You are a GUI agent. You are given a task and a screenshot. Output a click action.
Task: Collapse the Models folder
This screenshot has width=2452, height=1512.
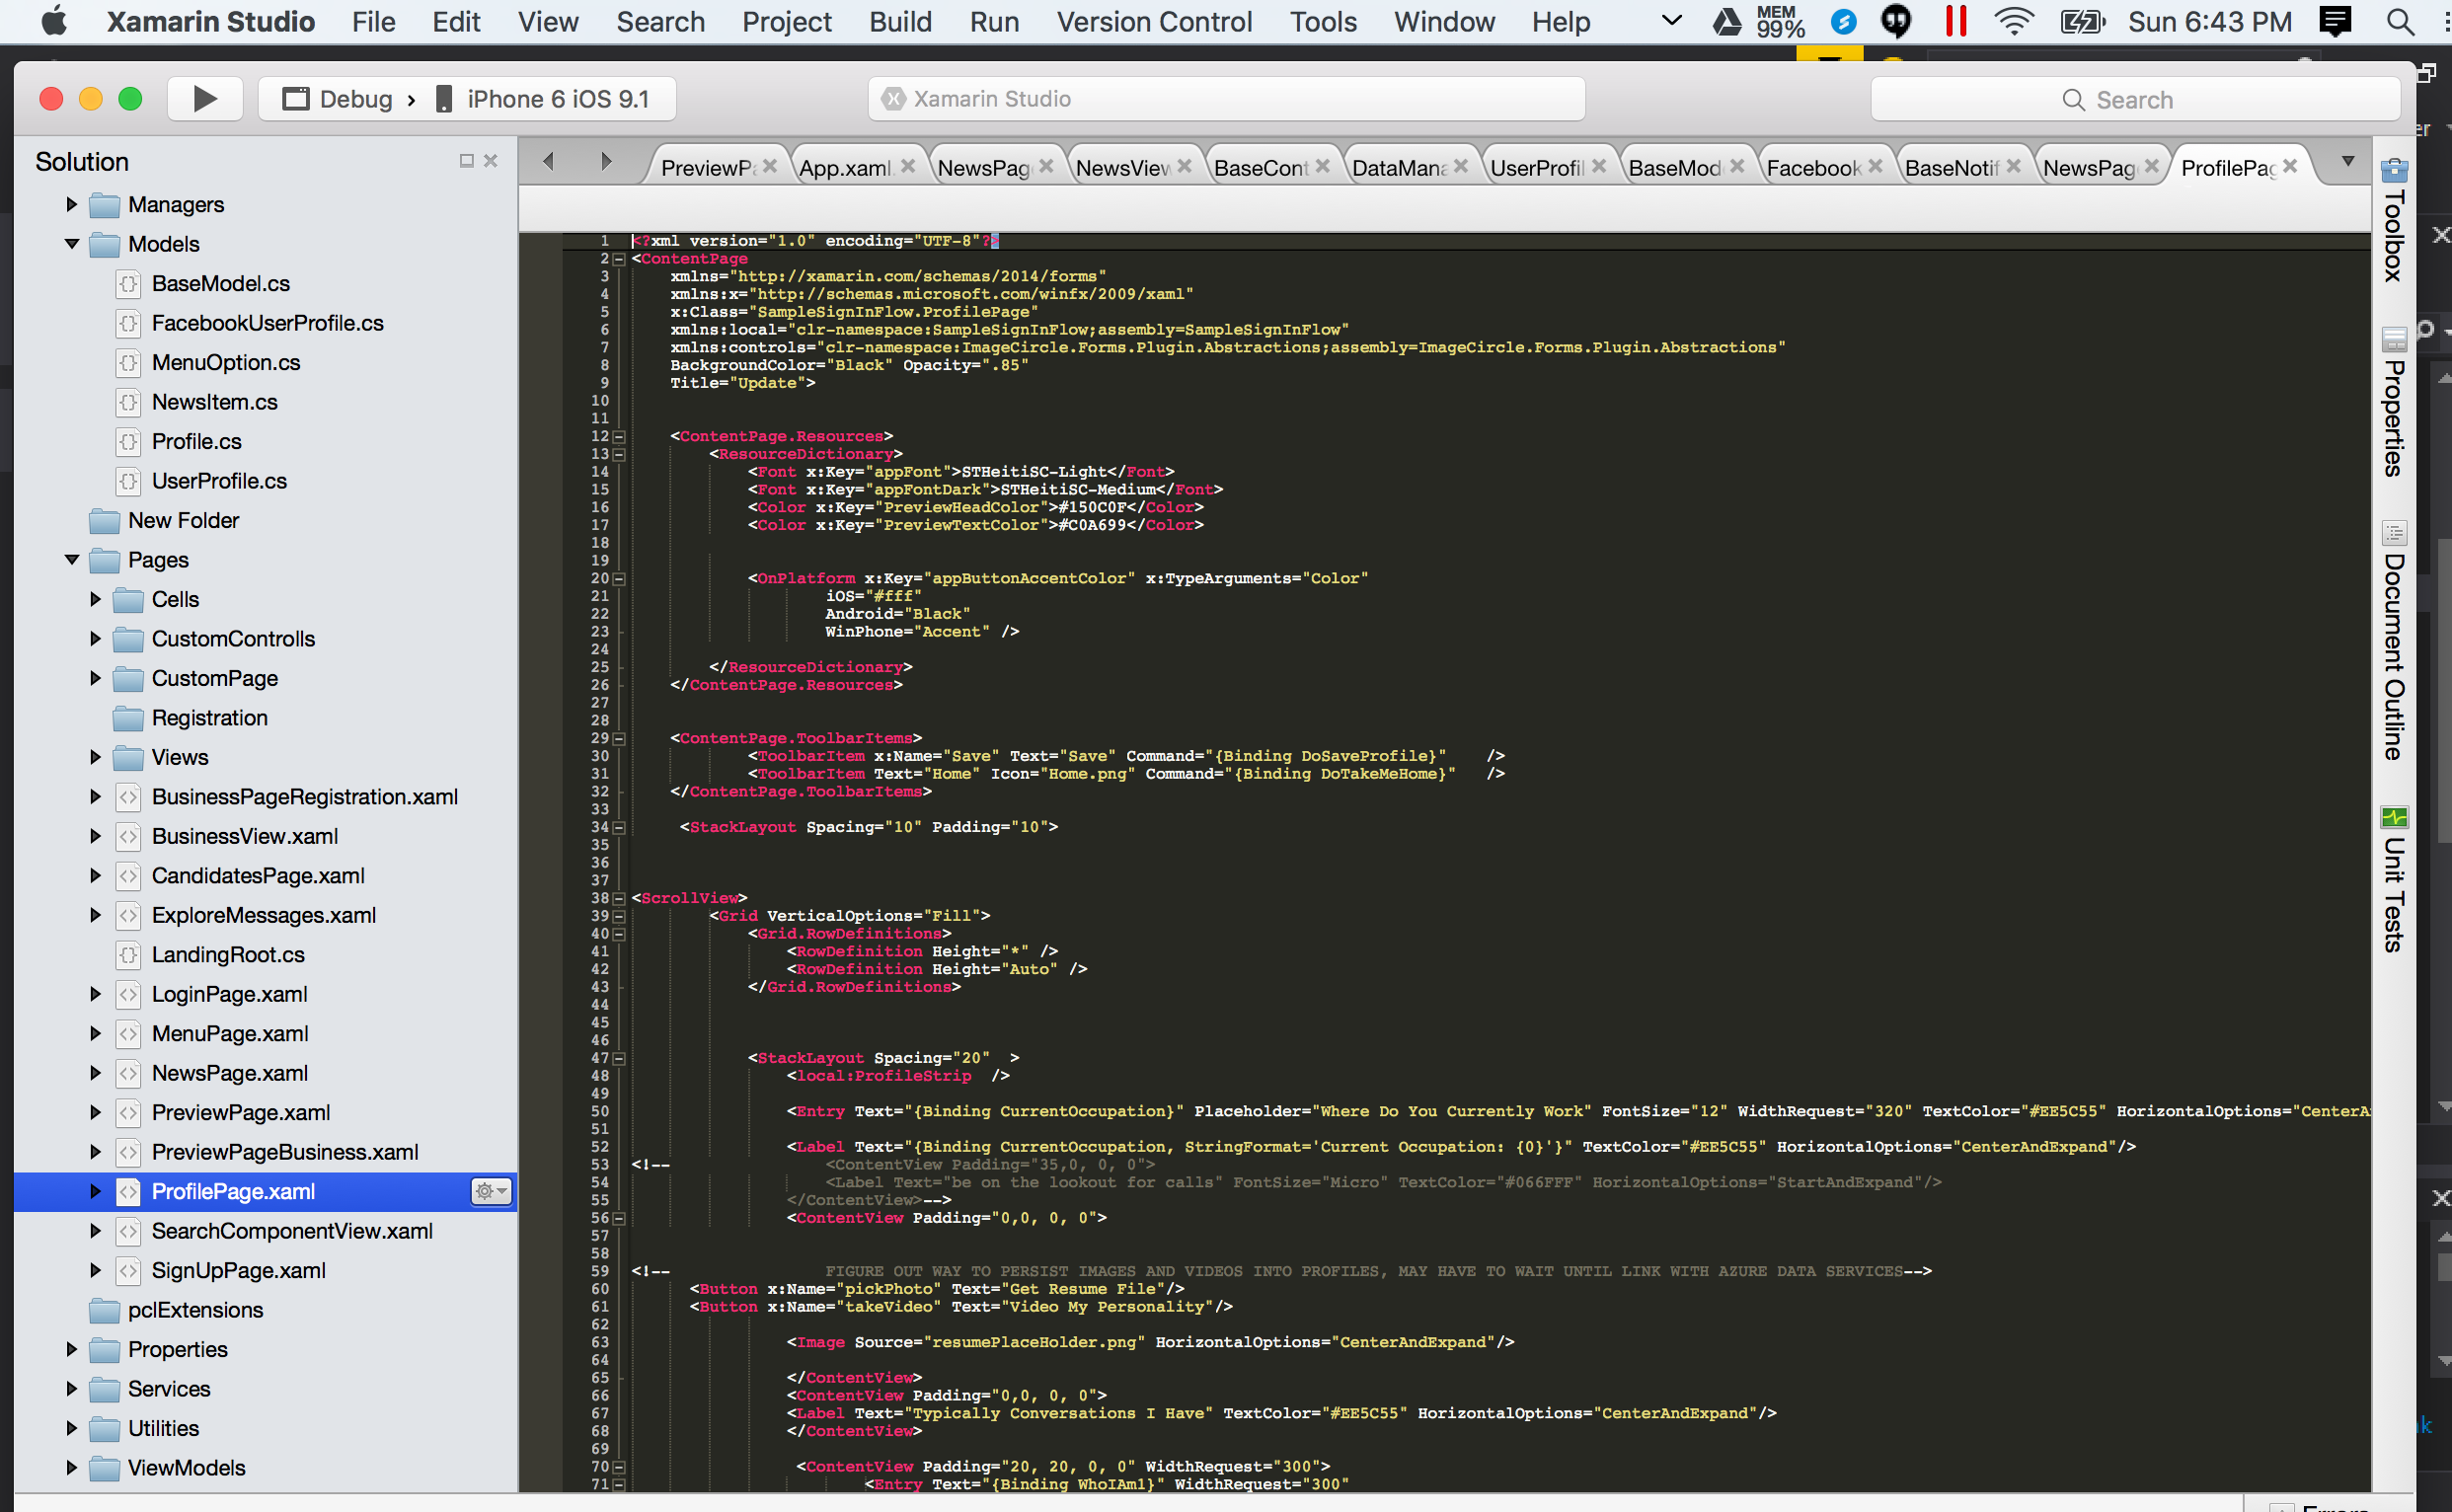point(71,244)
